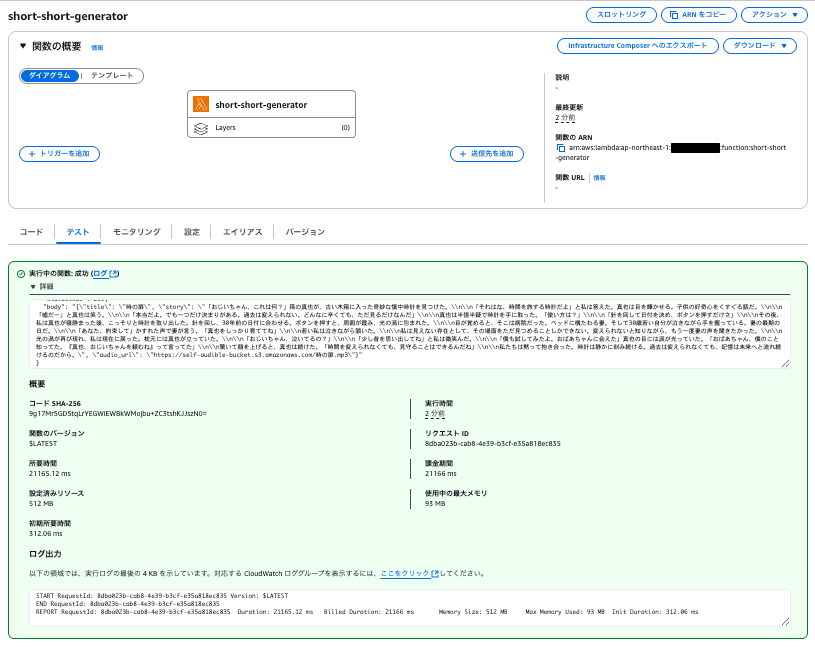815x647 pixels.
Task: Click the コード SHA-256 hash value
Action: click(x=118, y=414)
